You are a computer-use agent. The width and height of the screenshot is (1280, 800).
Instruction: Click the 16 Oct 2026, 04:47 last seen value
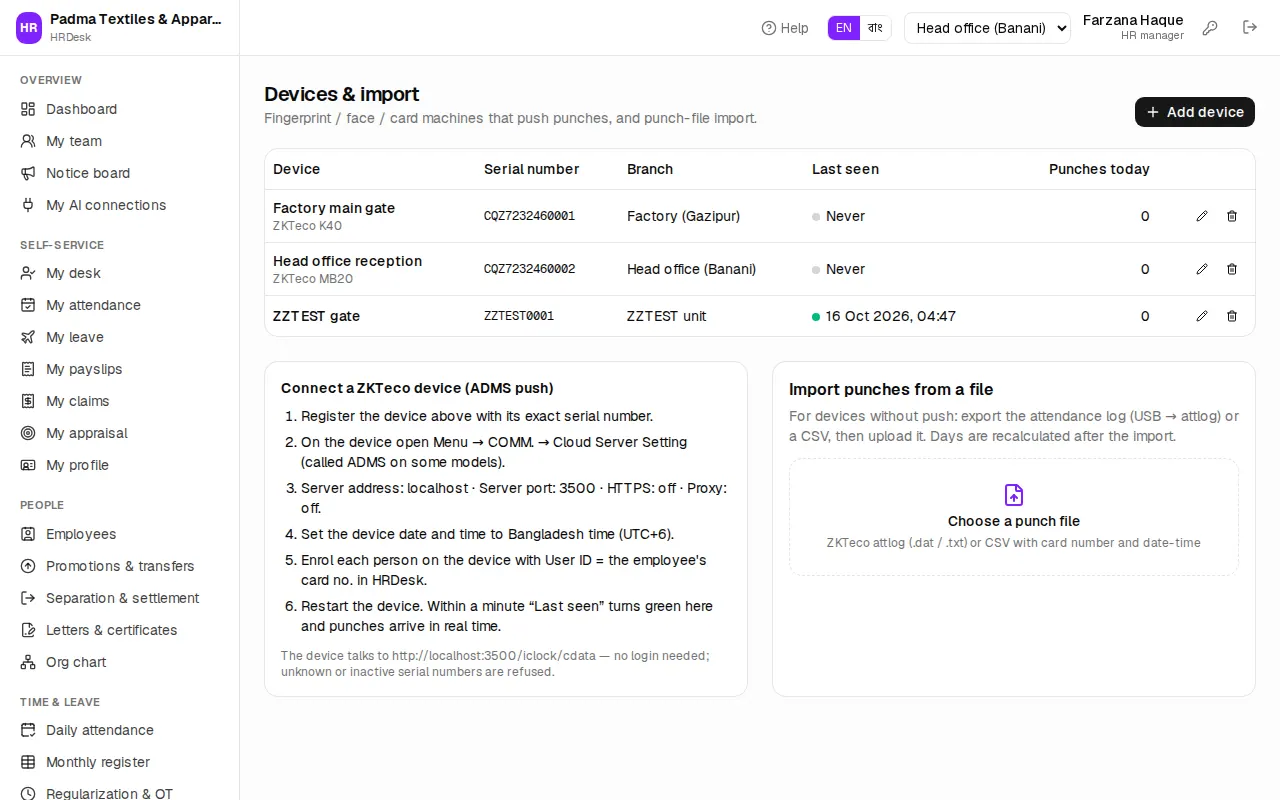coord(891,316)
